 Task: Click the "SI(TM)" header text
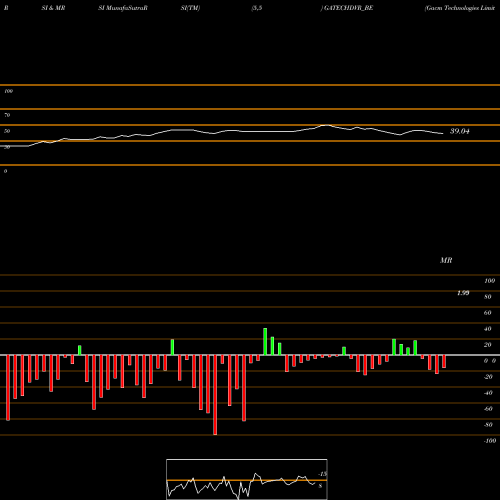[x=190, y=8]
